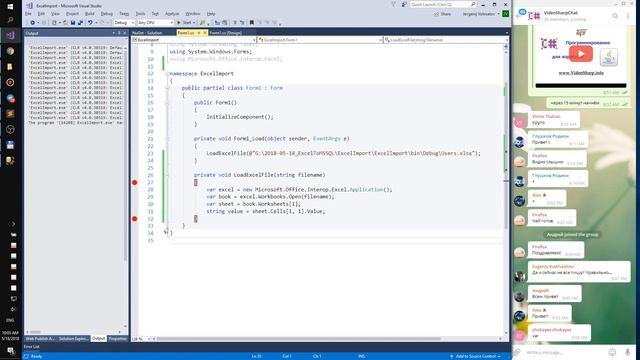Click the search icon in VideoSharpChat header
This screenshot has width=640, height=360.
(615, 16)
